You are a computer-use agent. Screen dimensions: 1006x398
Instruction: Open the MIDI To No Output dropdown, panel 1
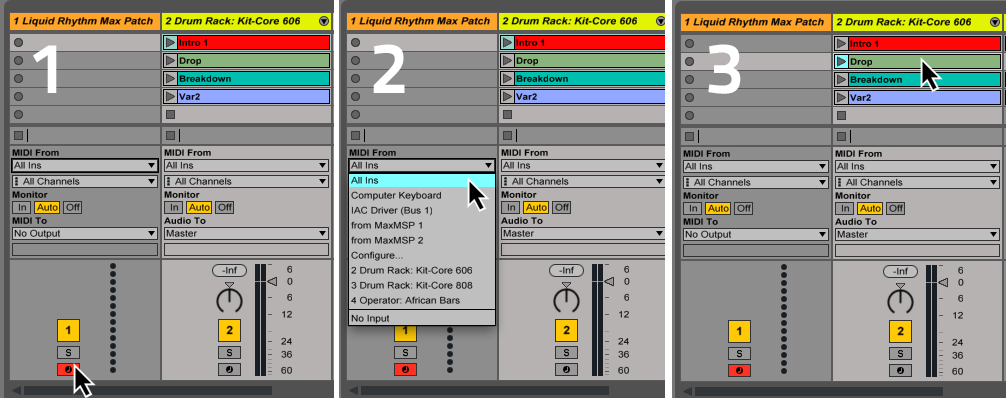point(85,234)
